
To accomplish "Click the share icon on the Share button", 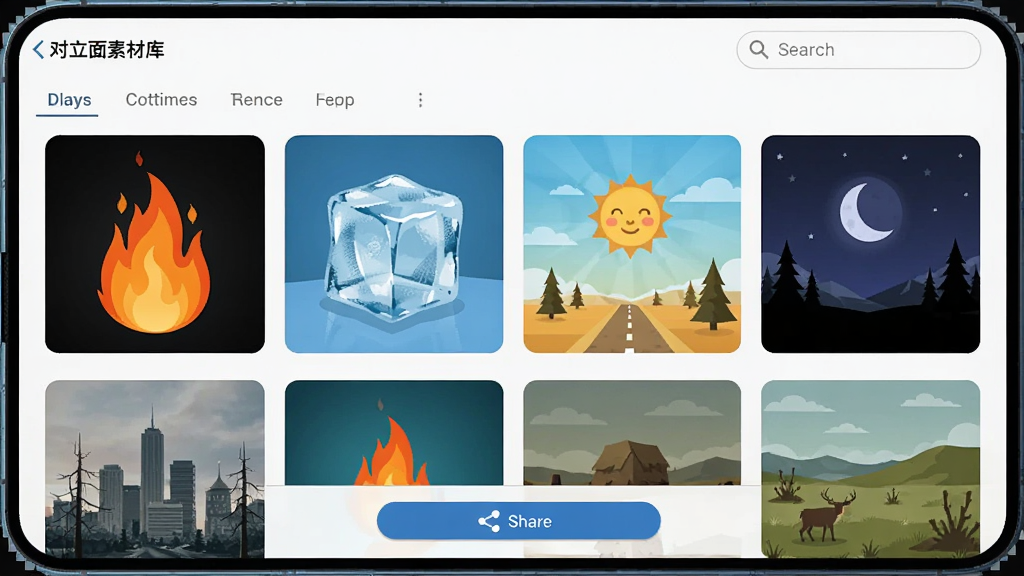I will coord(489,521).
